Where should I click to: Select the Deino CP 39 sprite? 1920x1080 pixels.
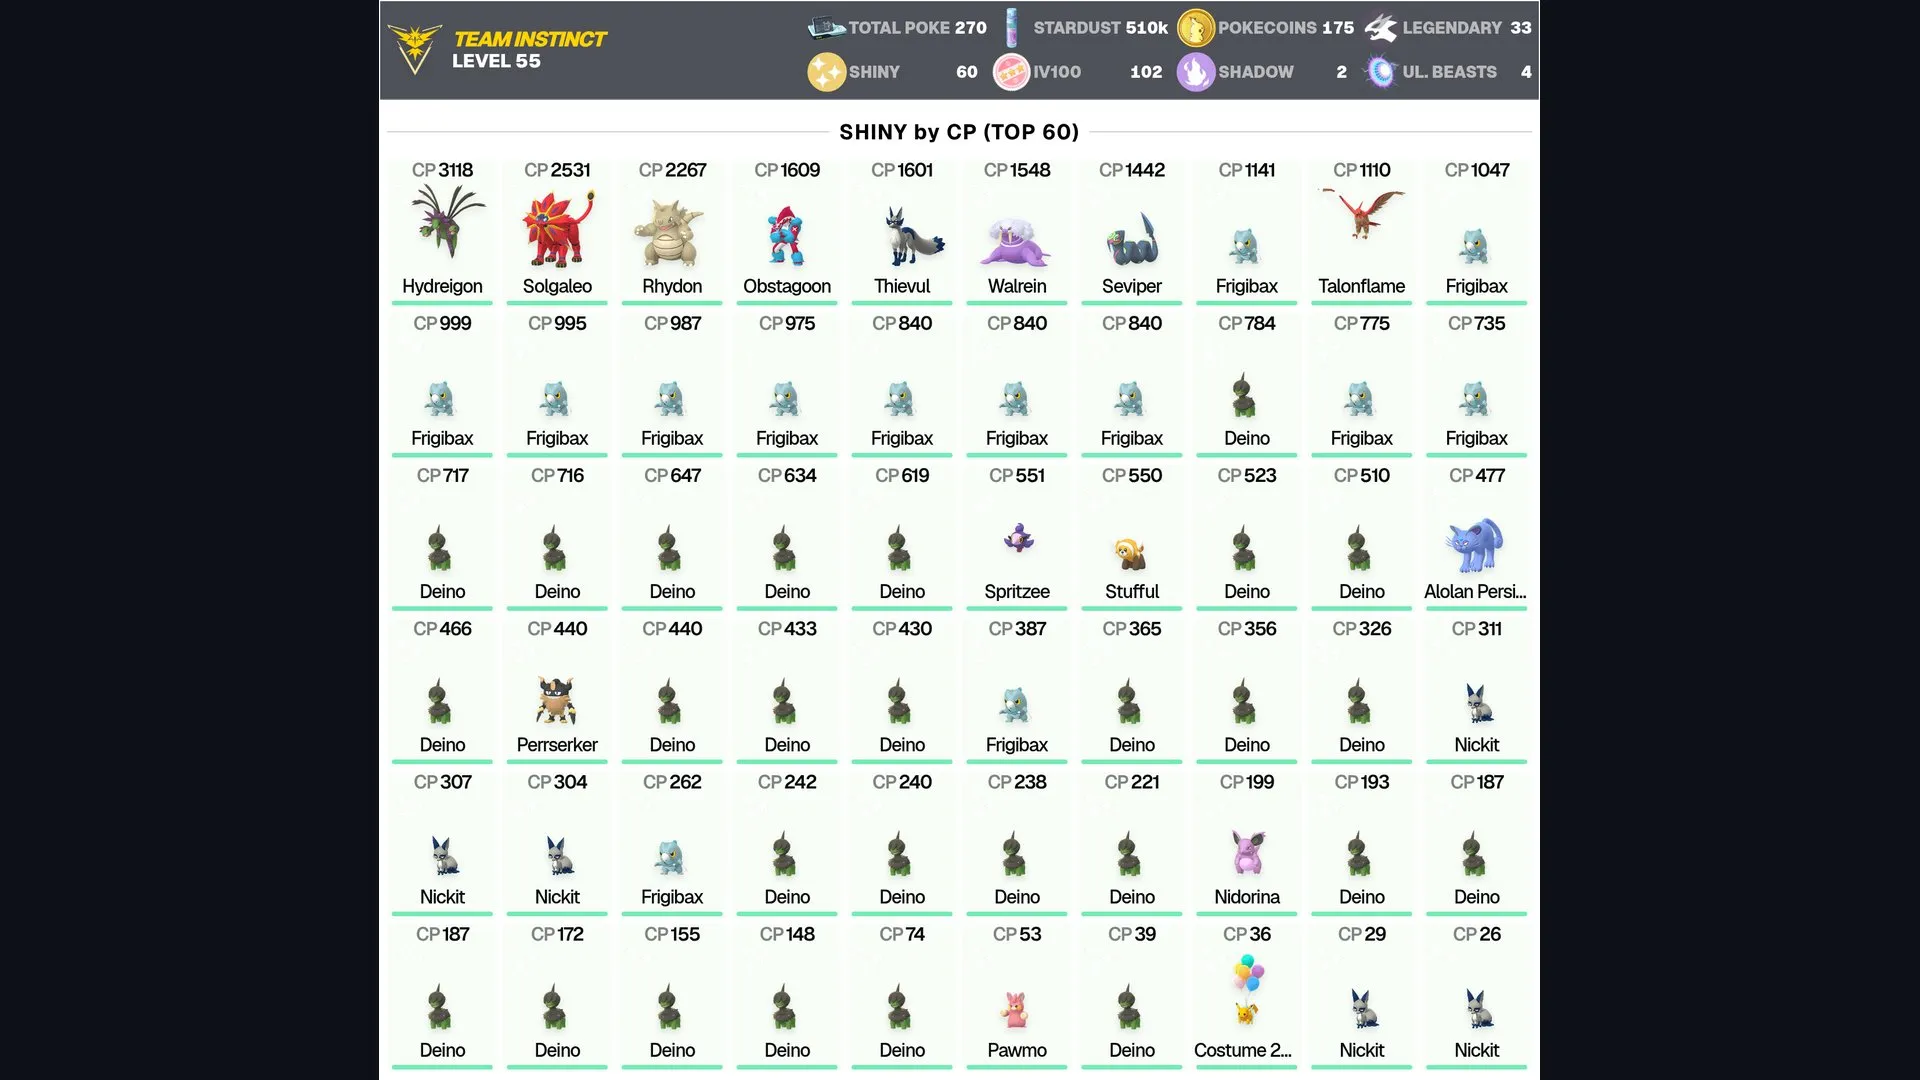[x=1128, y=1006]
